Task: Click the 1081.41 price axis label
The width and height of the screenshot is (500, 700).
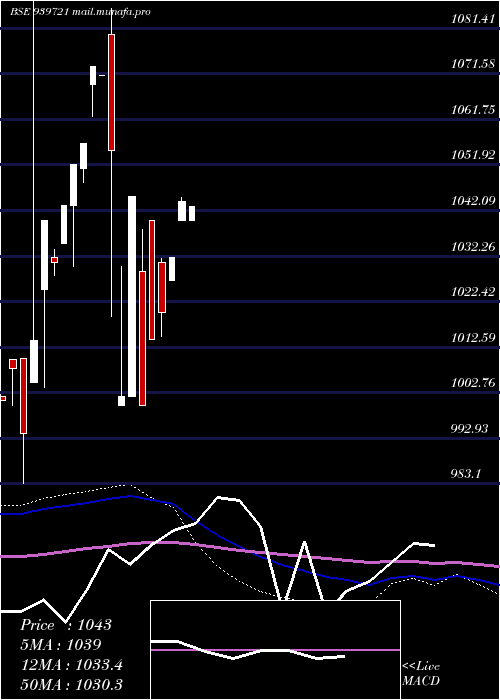Action: coord(473,19)
